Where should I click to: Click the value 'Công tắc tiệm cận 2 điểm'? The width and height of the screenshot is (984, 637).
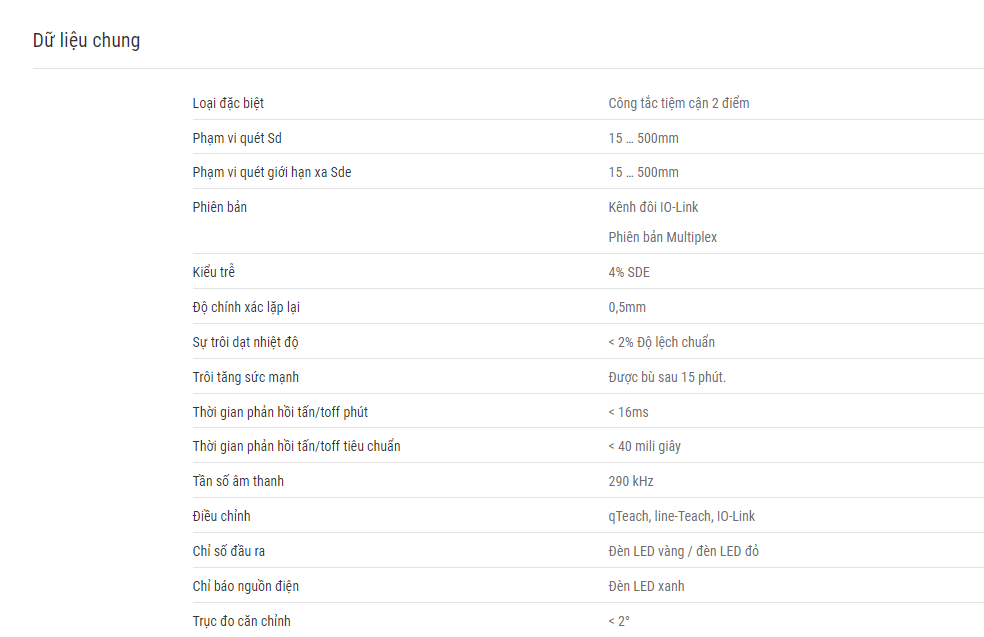pos(678,103)
